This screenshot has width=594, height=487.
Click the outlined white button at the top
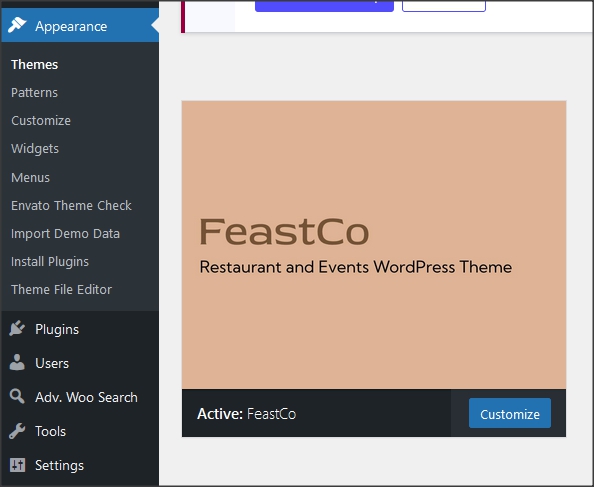tap(444, 6)
